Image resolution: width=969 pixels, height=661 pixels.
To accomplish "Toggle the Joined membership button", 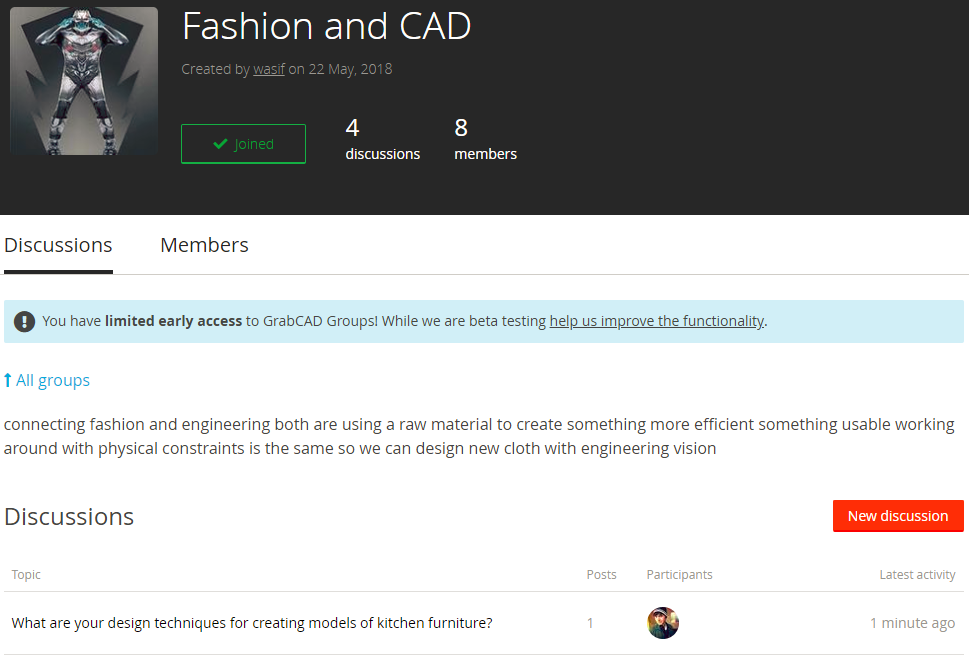I will (243, 144).
